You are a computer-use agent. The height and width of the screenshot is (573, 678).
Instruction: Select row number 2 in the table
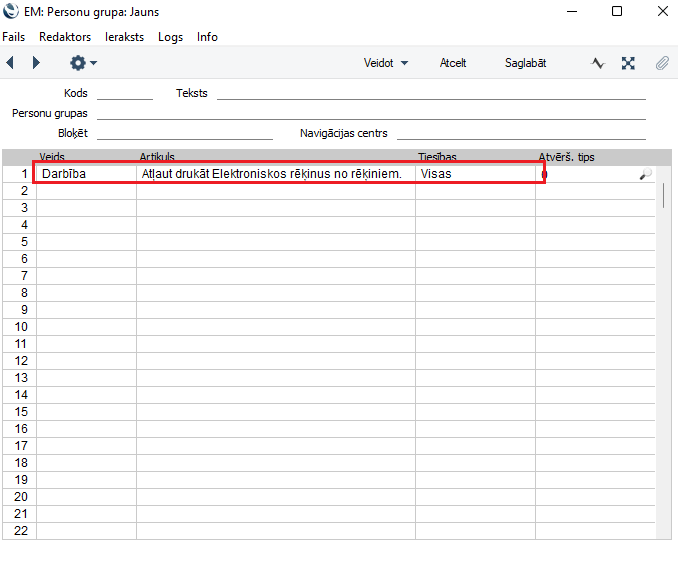20,190
